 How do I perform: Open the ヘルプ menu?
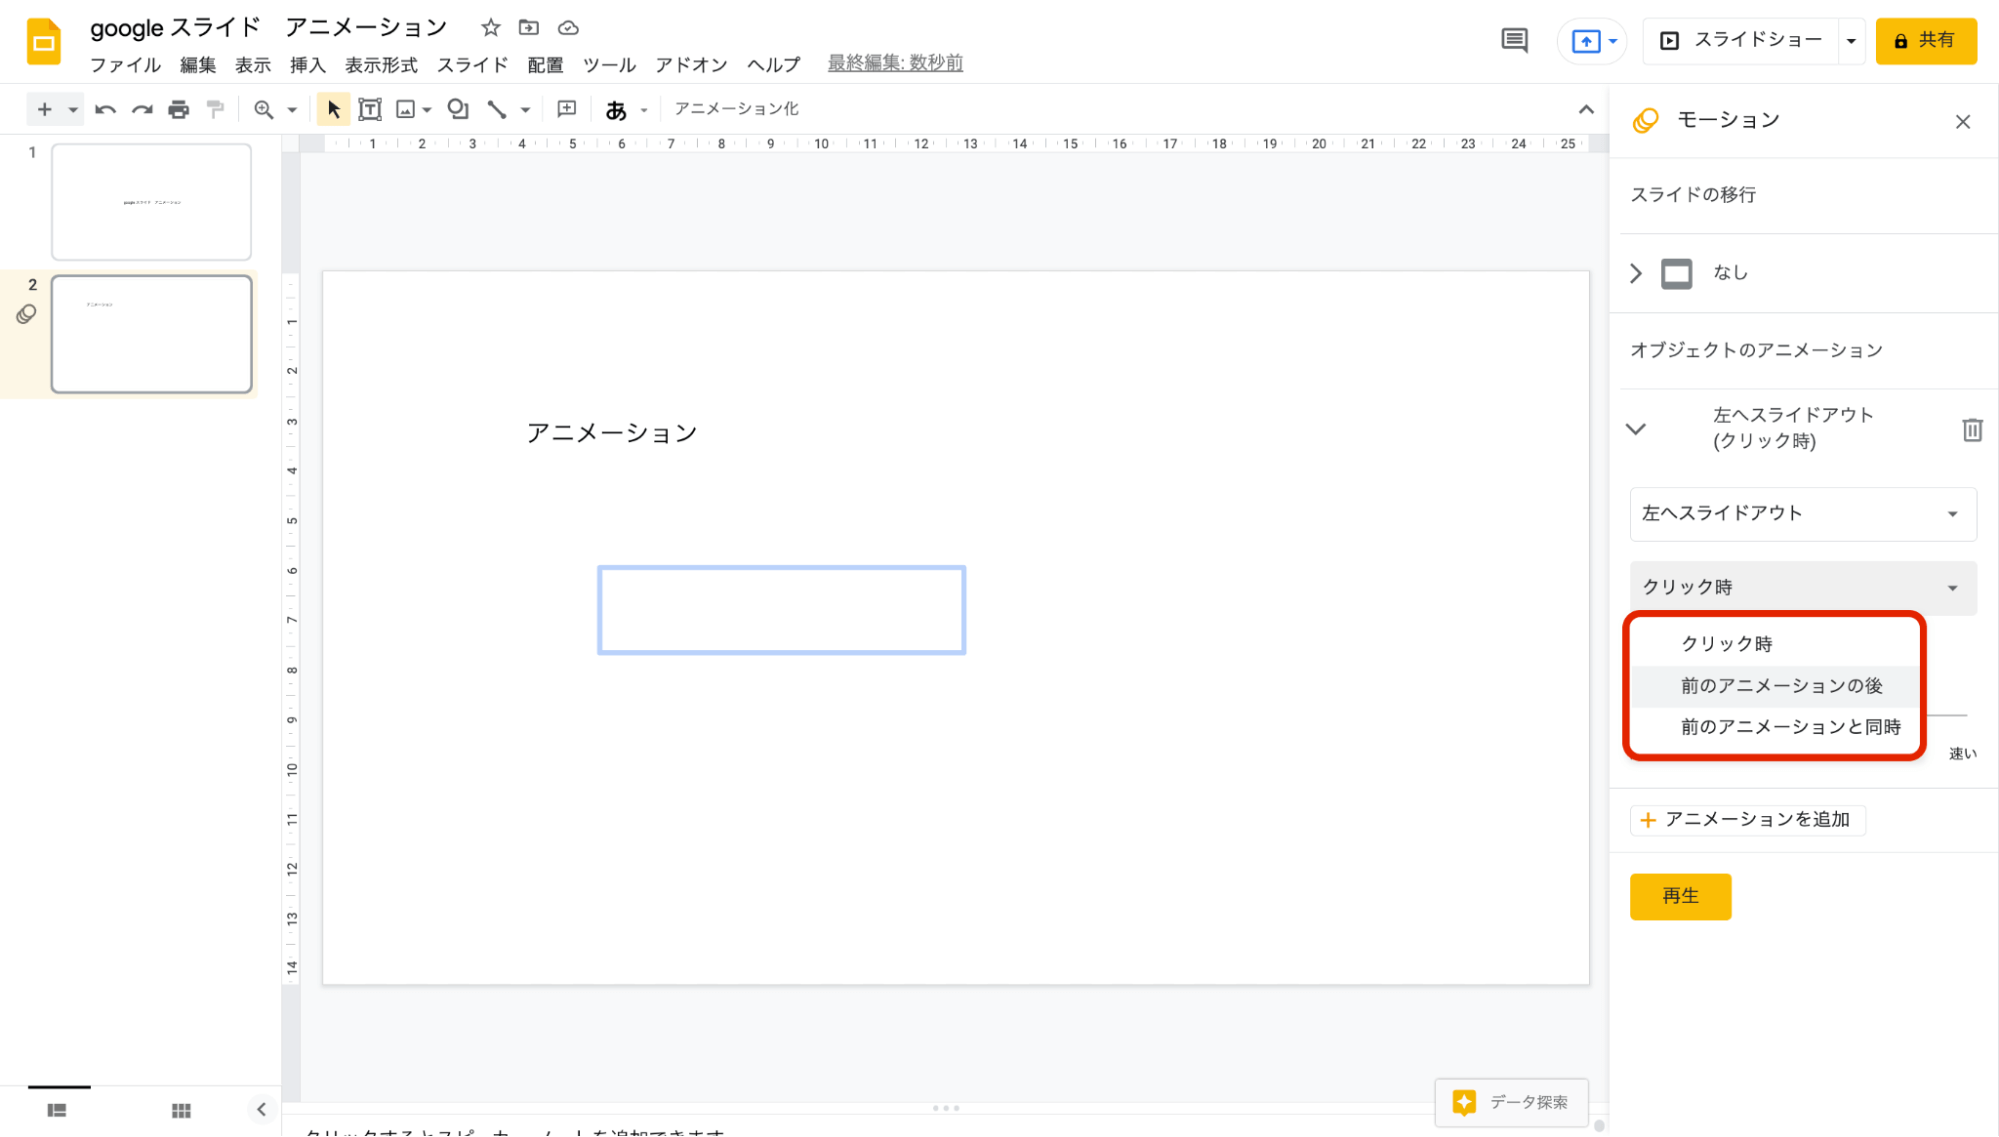(x=774, y=65)
